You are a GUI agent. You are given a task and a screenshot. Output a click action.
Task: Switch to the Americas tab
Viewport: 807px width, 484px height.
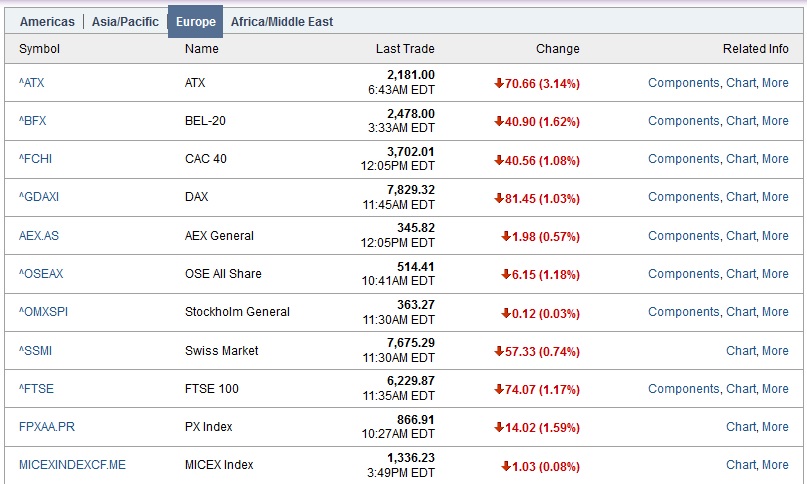pyautogui.click(x=47, y=22)
